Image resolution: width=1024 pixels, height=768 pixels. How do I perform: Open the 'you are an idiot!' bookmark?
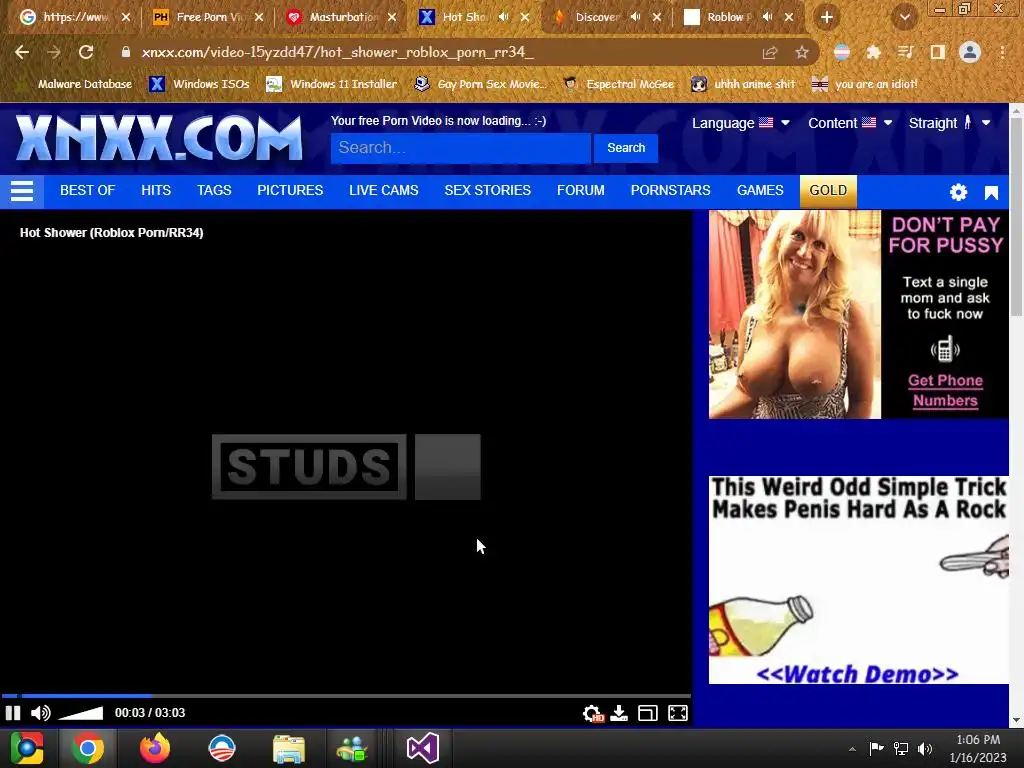tap(865, 84)
